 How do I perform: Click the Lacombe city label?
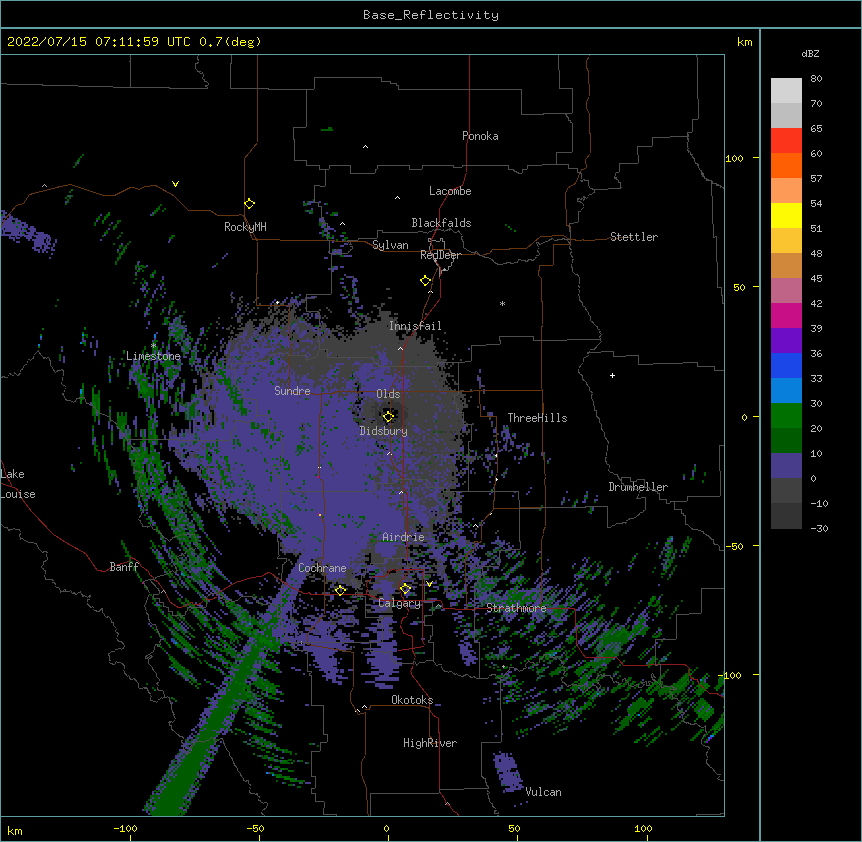click(450, 191)
